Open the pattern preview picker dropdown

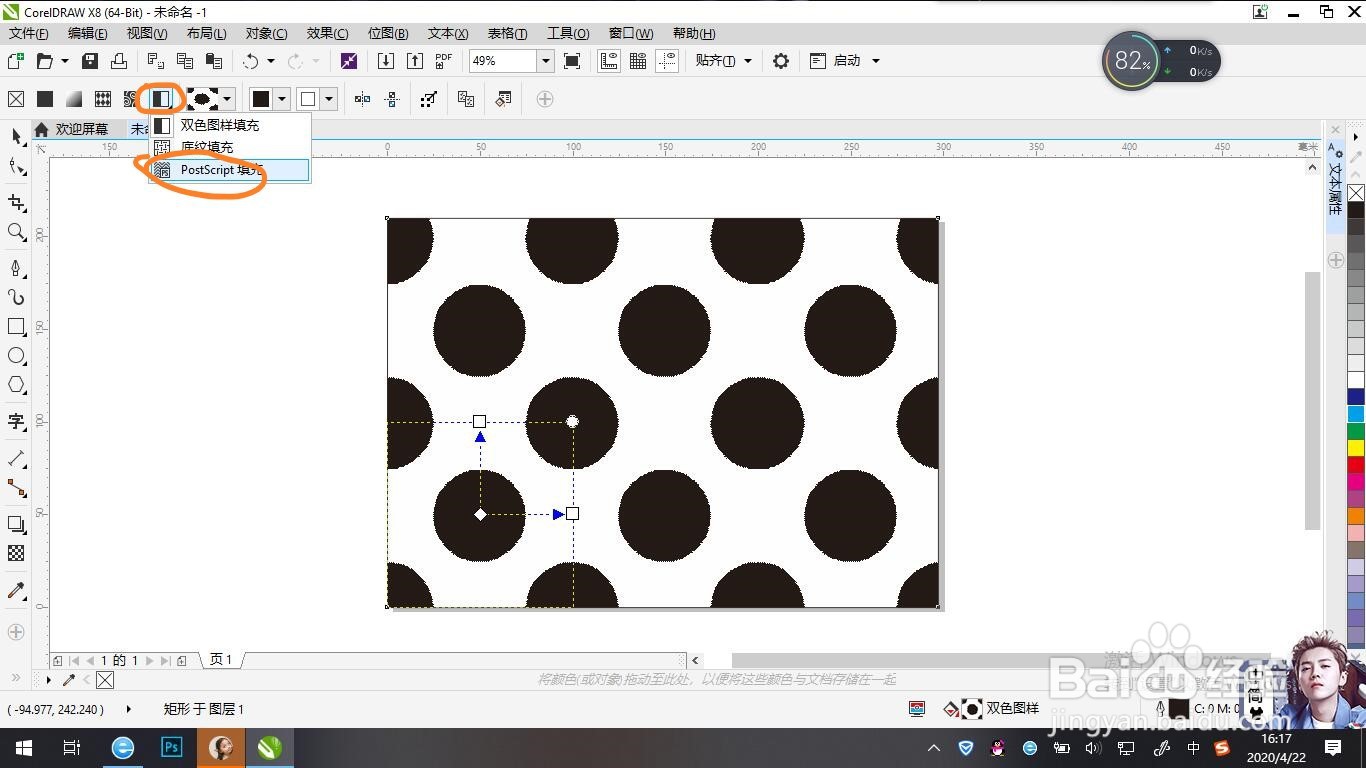pos(229,99)
